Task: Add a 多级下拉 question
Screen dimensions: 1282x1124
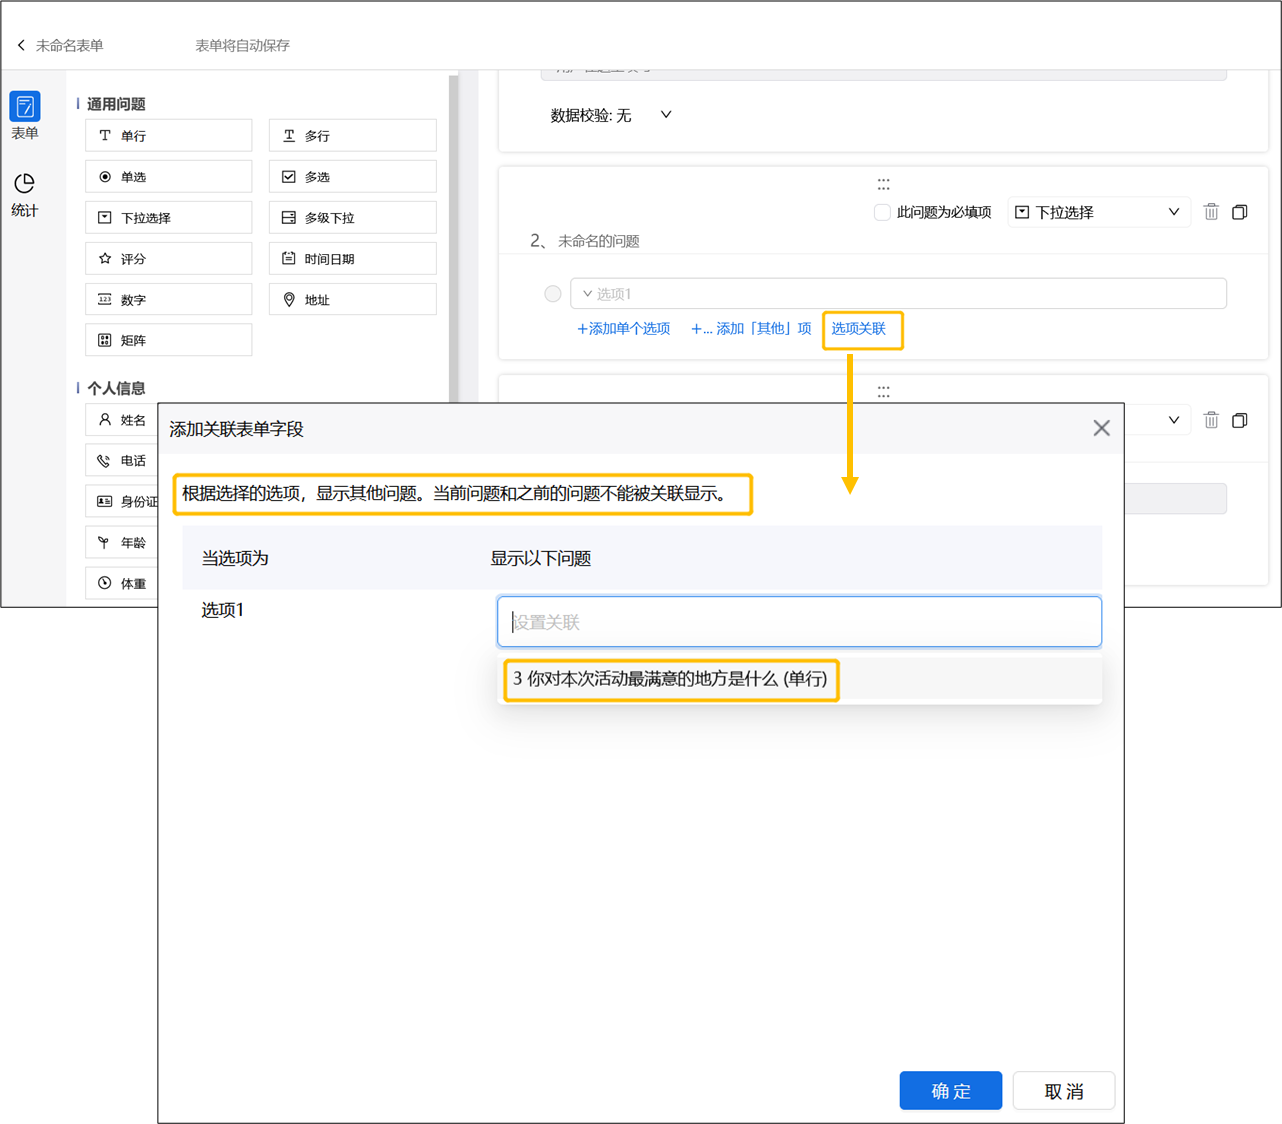Action: [353, 217]
